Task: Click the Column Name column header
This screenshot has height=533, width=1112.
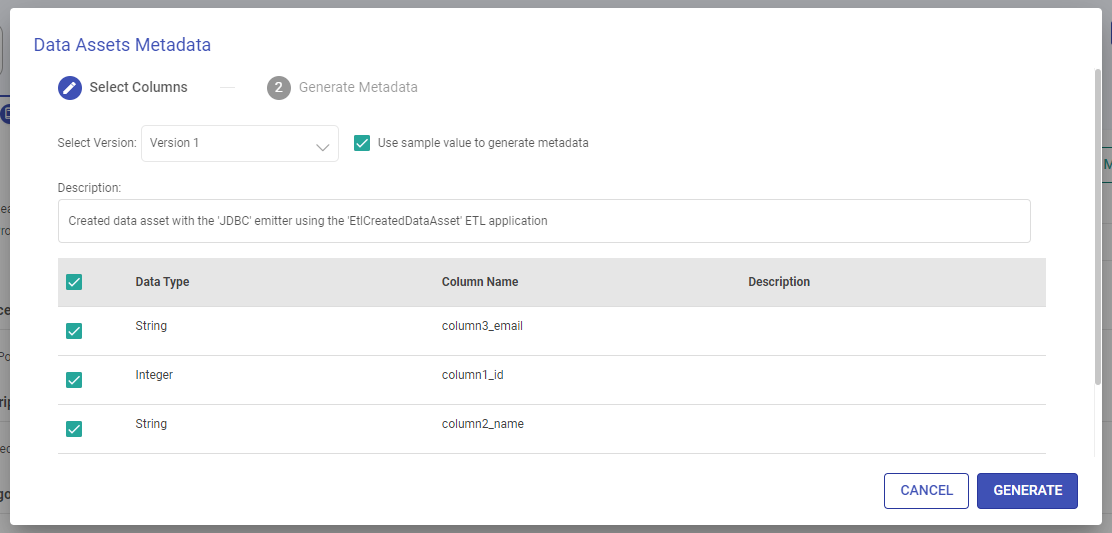Action: (x=480, y=282)
